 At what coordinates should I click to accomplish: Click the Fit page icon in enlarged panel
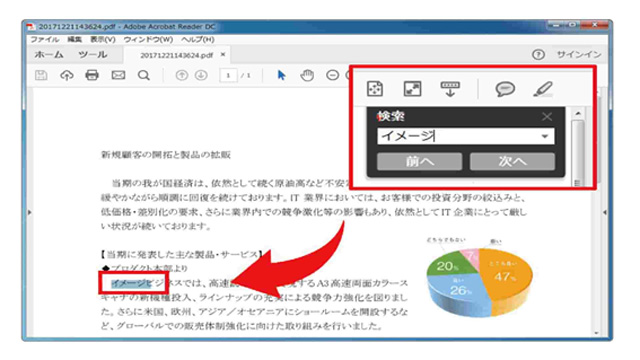375,89
